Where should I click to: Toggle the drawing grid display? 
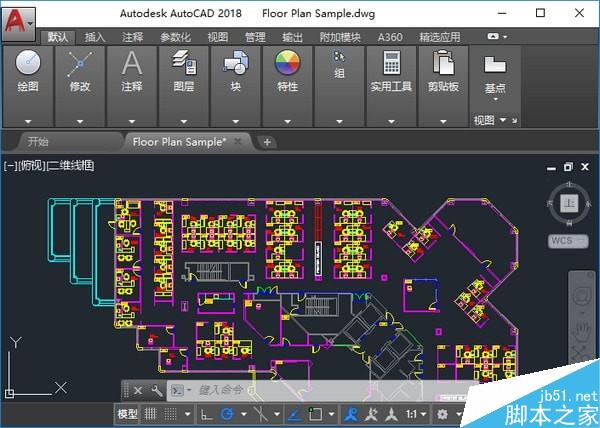pyautogui.click(x=150, y=414)
